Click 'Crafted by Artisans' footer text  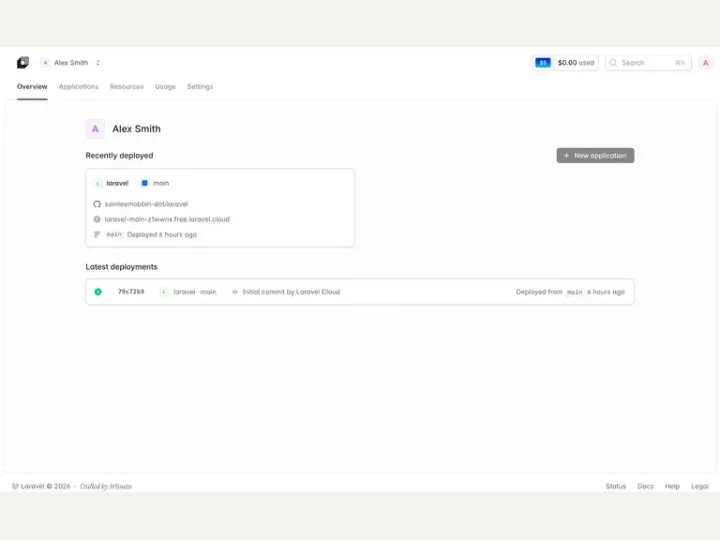point(106,486)
